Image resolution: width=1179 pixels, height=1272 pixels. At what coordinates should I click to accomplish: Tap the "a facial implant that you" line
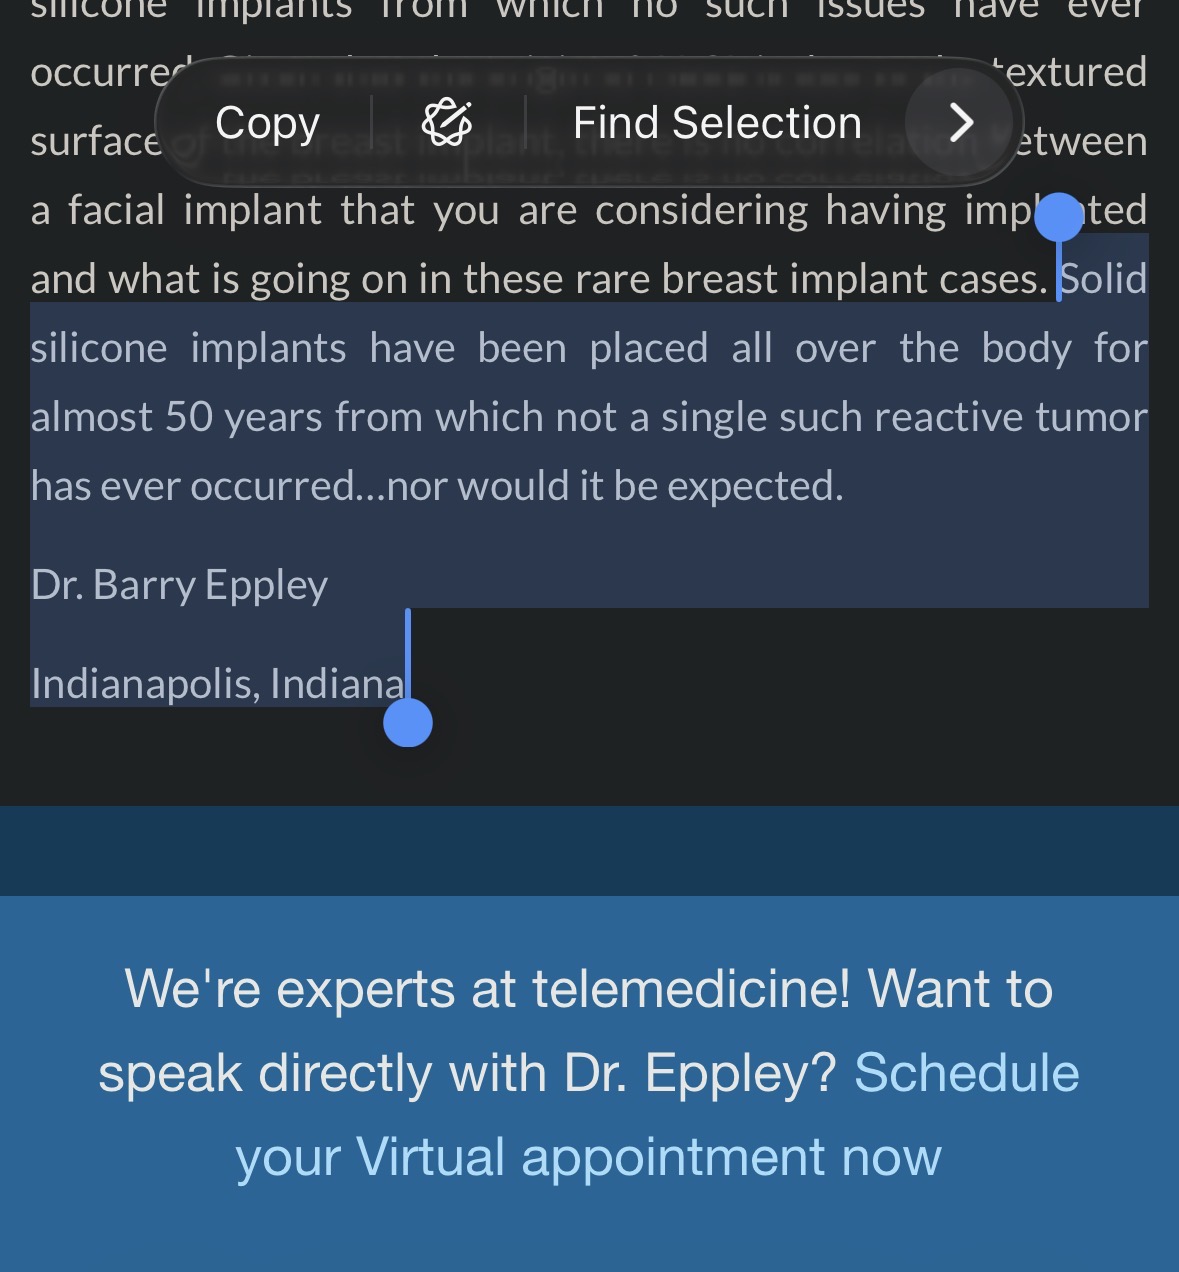click(264, 211)
